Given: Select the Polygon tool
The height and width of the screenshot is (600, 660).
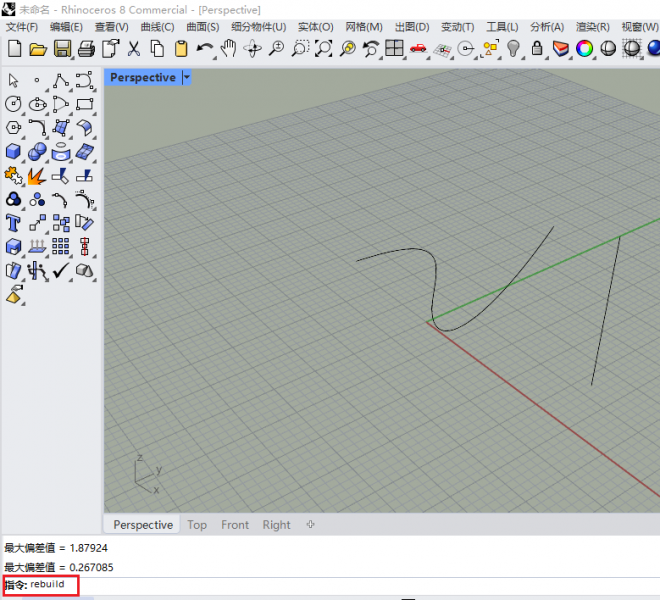Looking at the screenshot, I should 14,128.
